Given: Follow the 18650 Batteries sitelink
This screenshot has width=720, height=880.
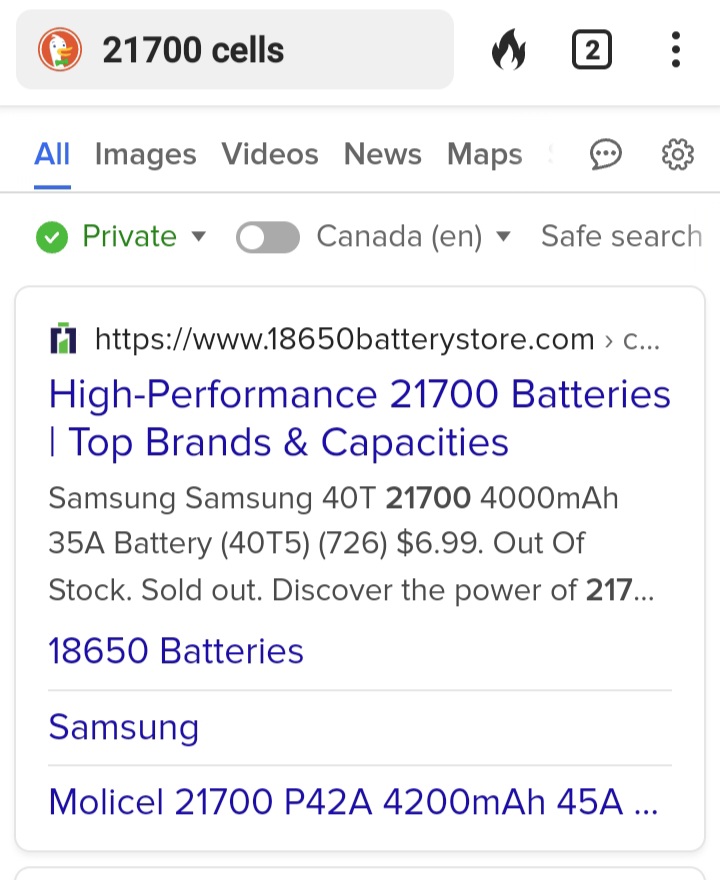Looking at the screenshot, I should click(175, 651).
